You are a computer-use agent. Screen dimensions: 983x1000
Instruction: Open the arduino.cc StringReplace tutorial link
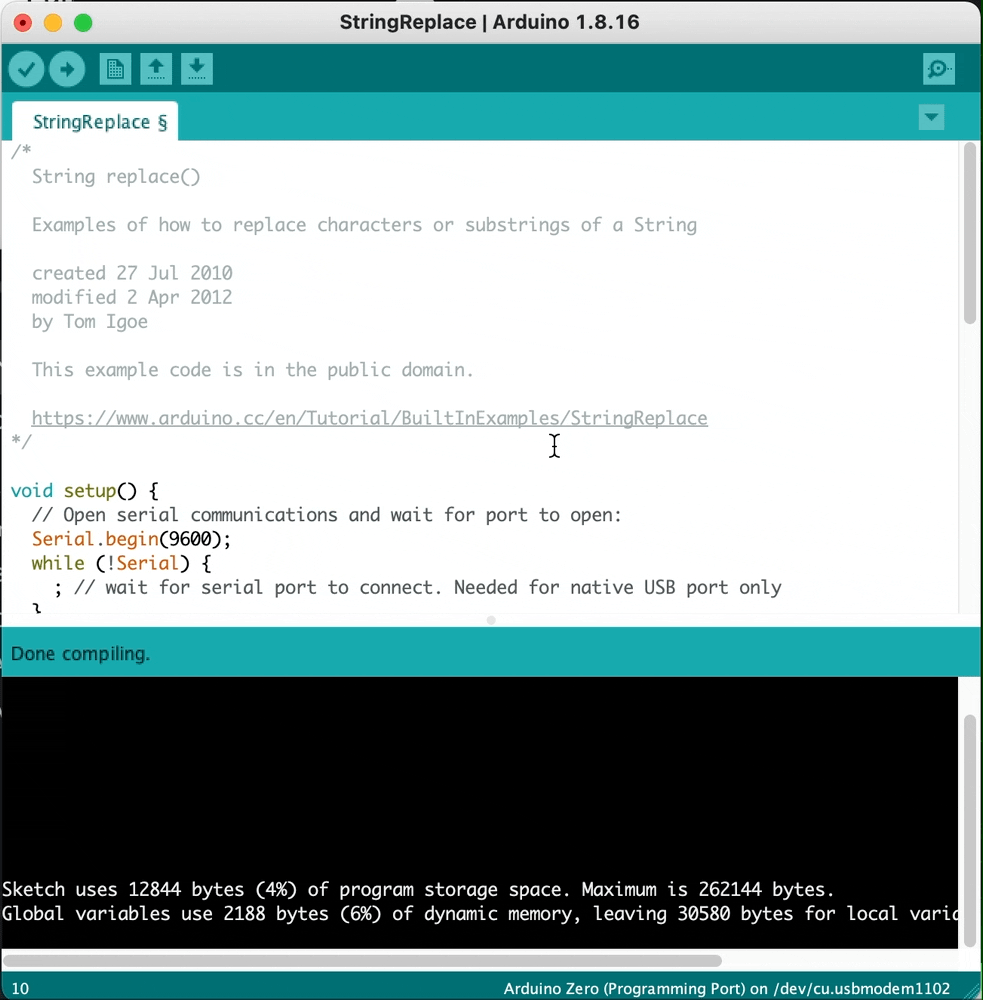(369, 418)
